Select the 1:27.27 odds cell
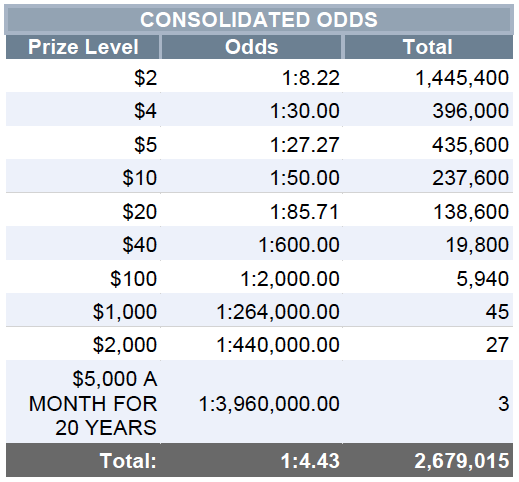 (252, 145)
